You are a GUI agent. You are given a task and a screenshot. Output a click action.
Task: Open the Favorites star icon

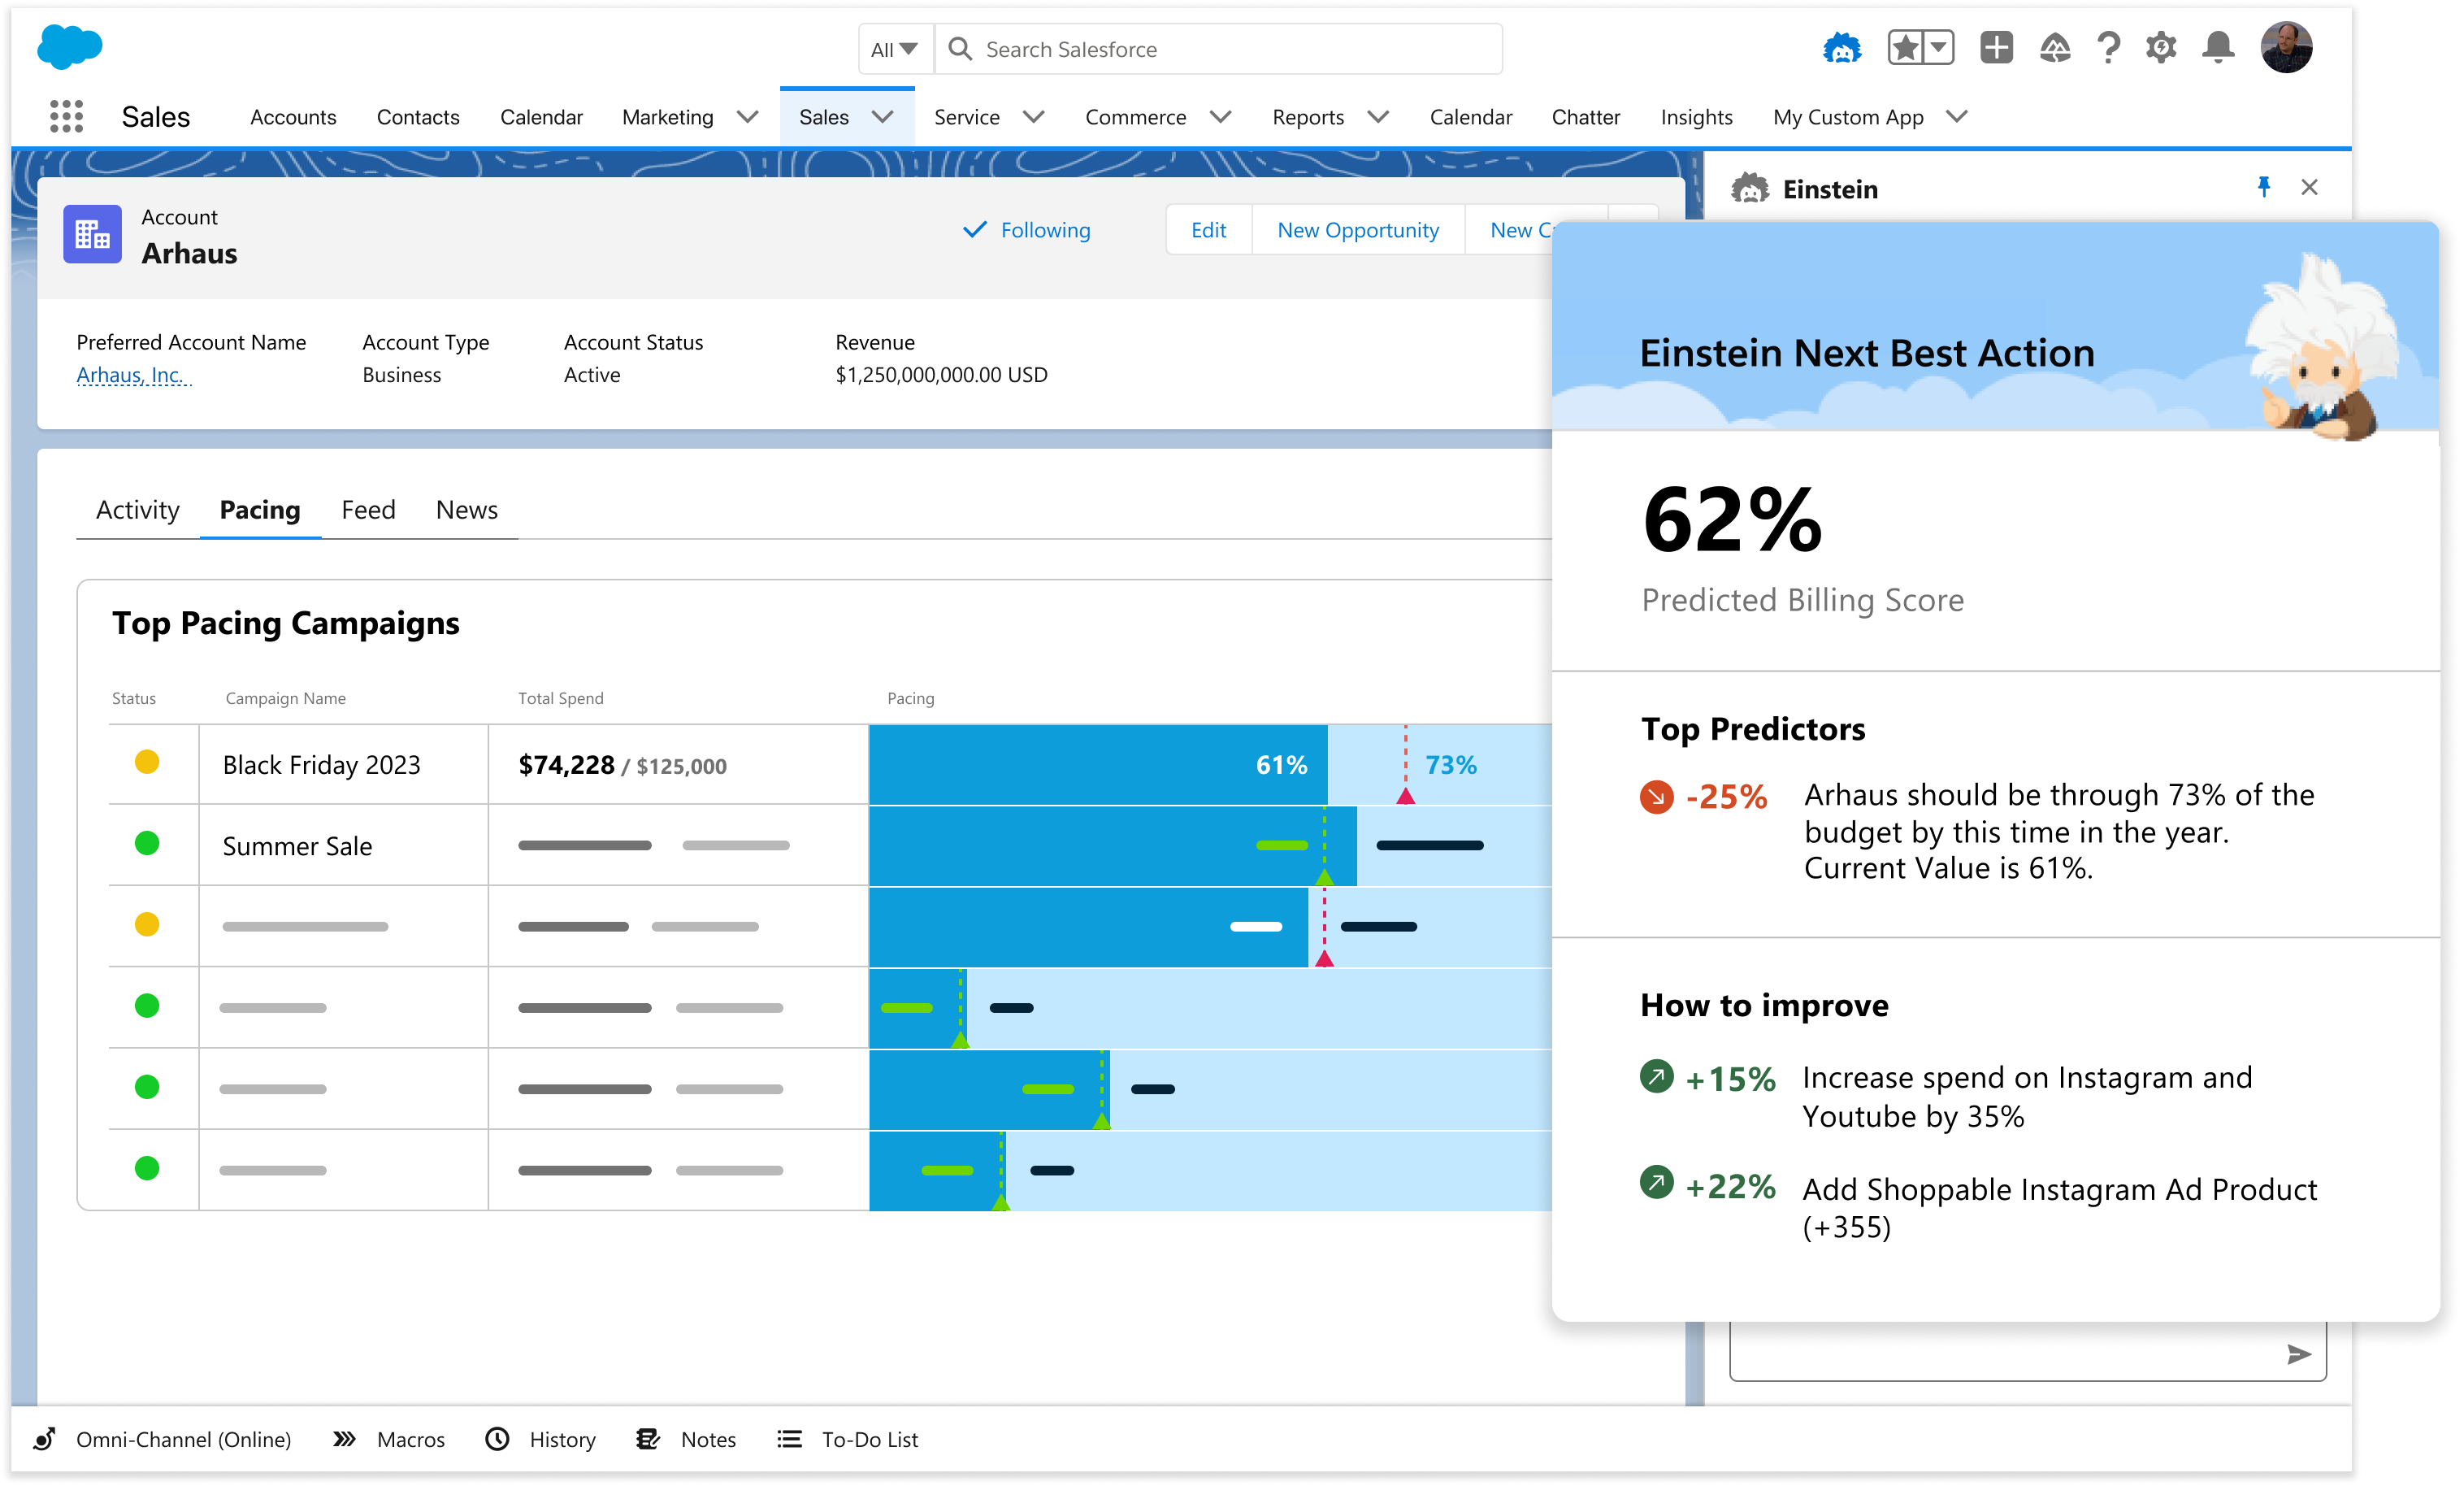click(x=1906, y=48)
